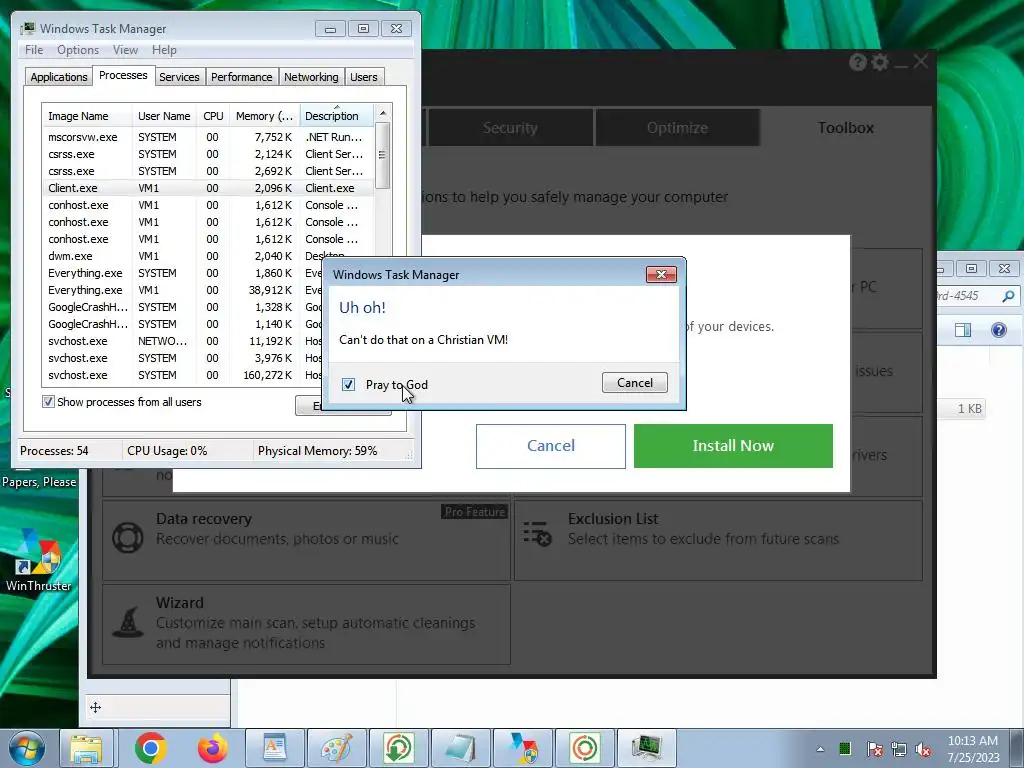Switch to the Performance tab

click(x=242, y=77)
